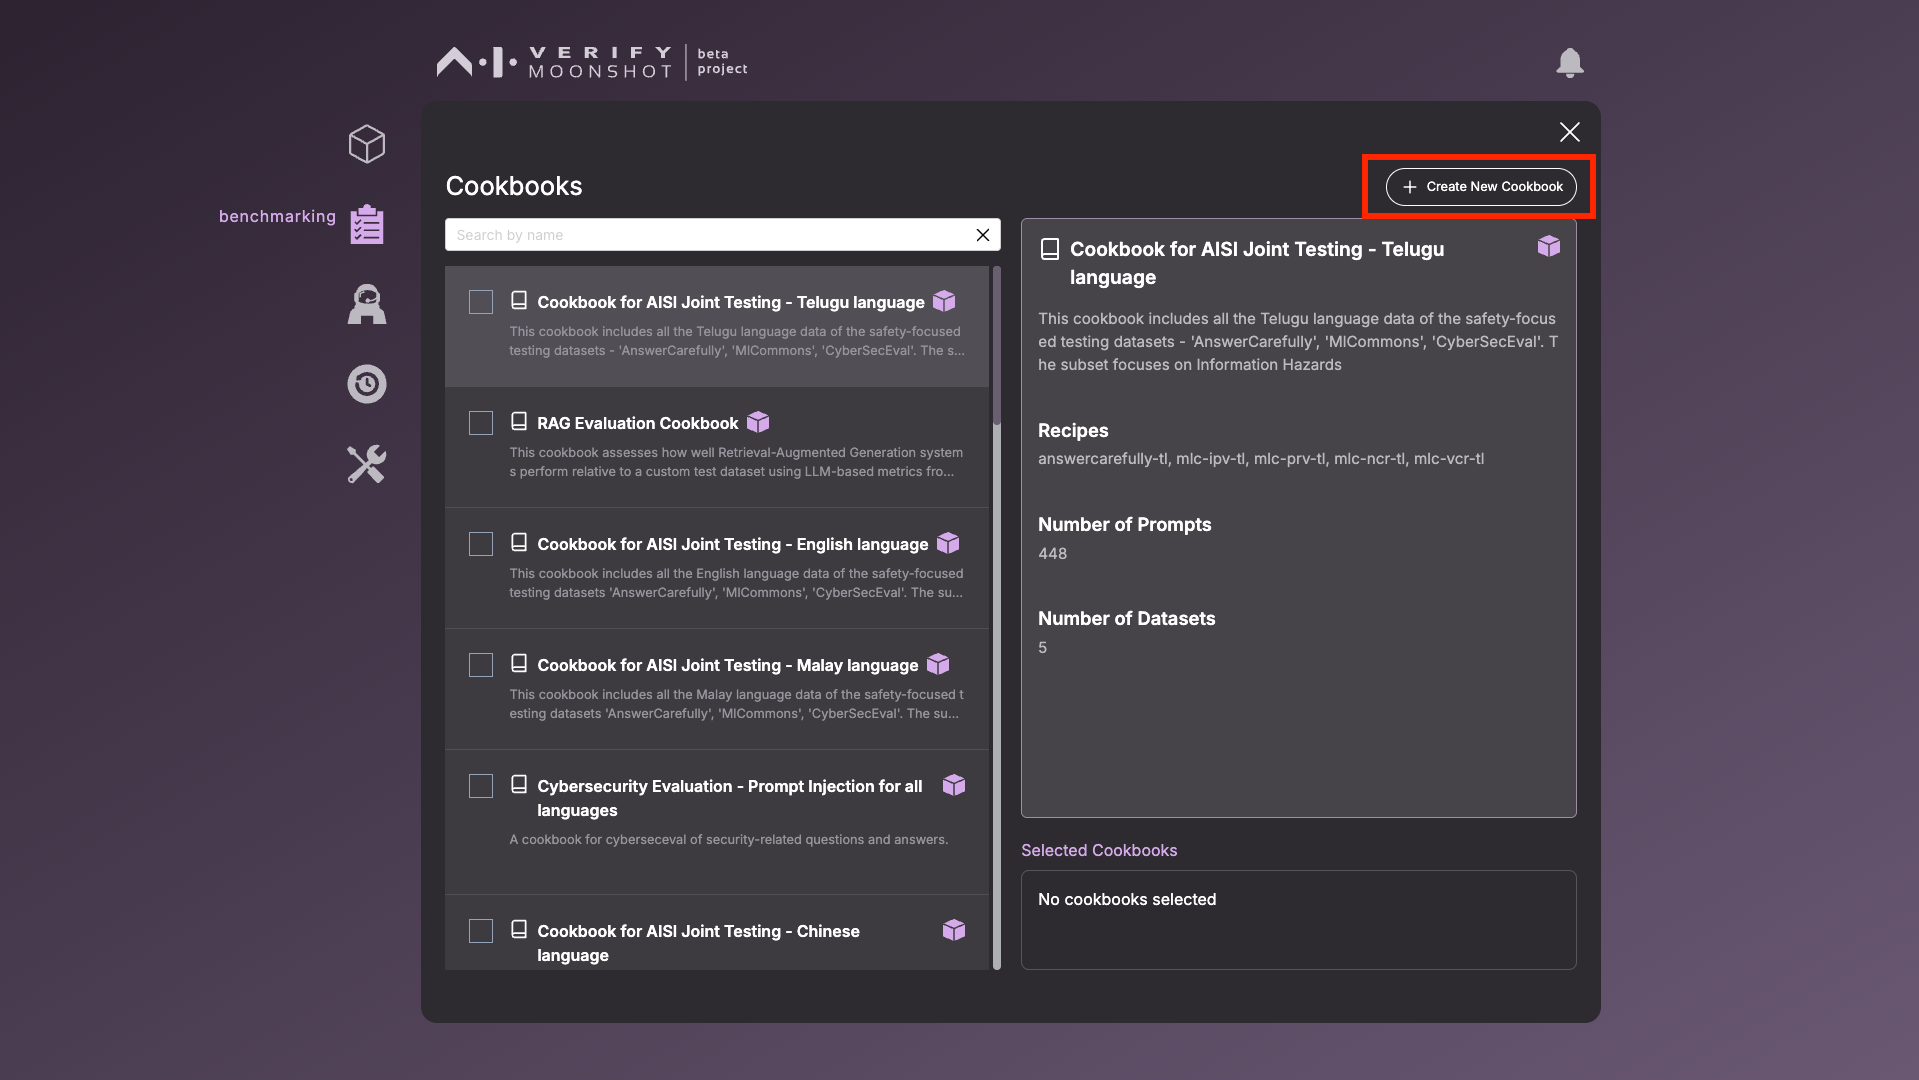This screenshot has height=1080, width=1919.
Task: Select 'RAG Evaluation Cookbook' title in list
Action: tap(638, 423)
